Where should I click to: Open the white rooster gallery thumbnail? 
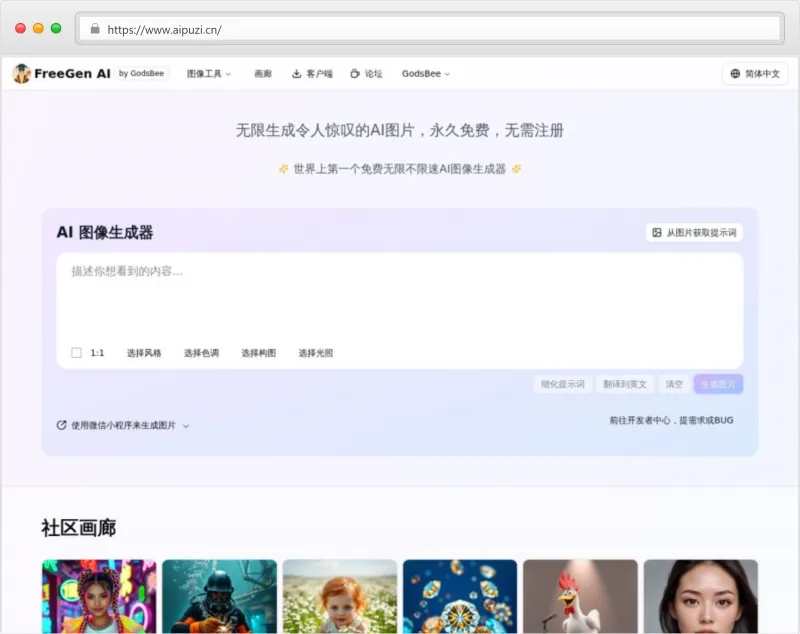580,596
